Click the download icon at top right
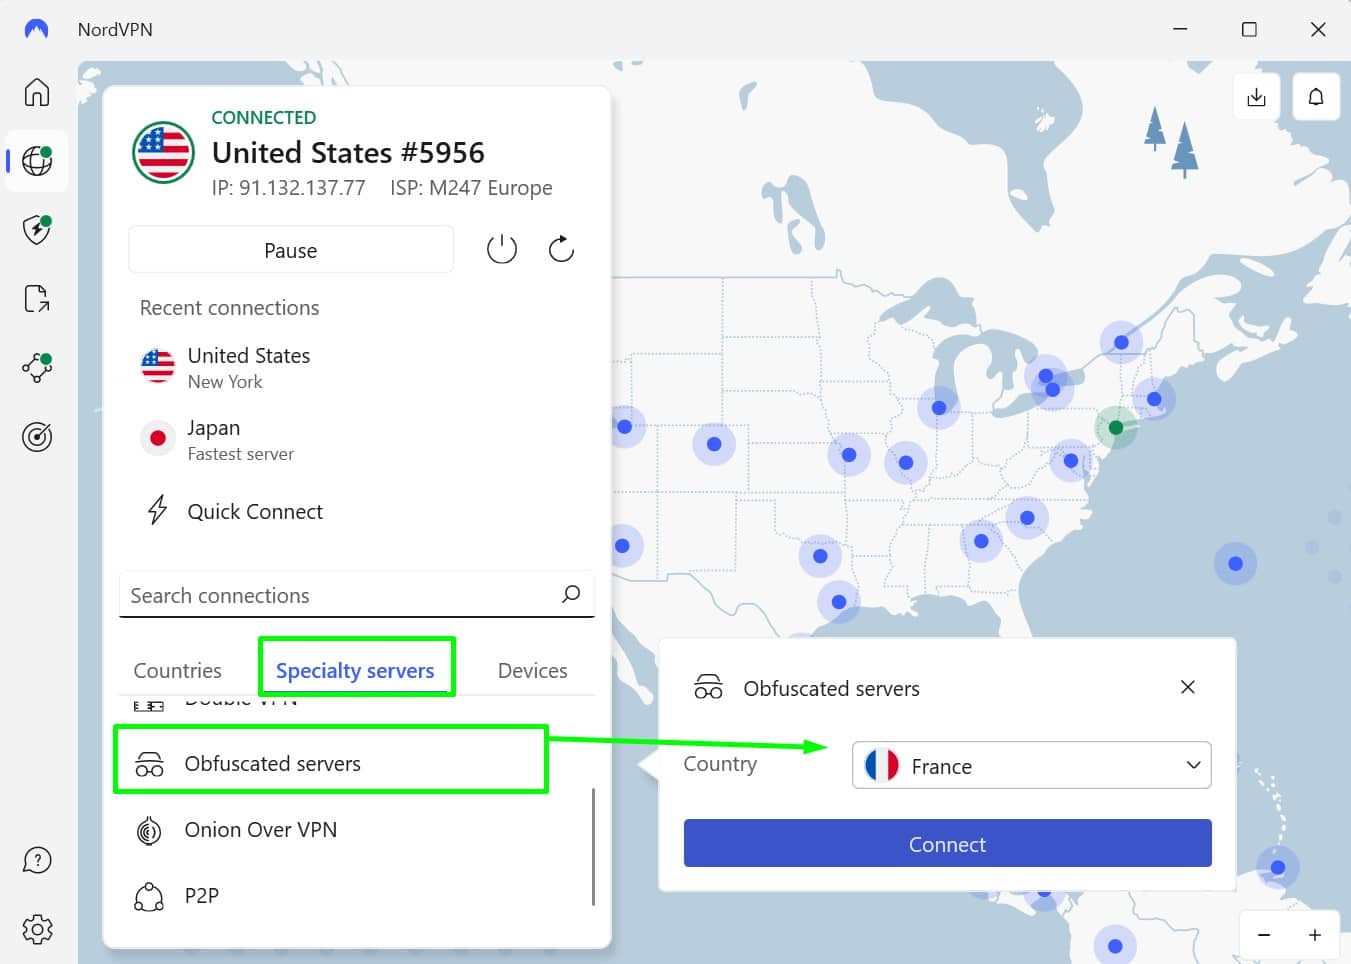 pos(1256,97)
